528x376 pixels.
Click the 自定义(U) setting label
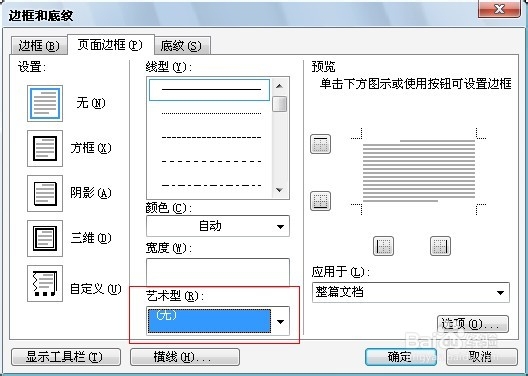pyautogui.click(x=95, y=289)
